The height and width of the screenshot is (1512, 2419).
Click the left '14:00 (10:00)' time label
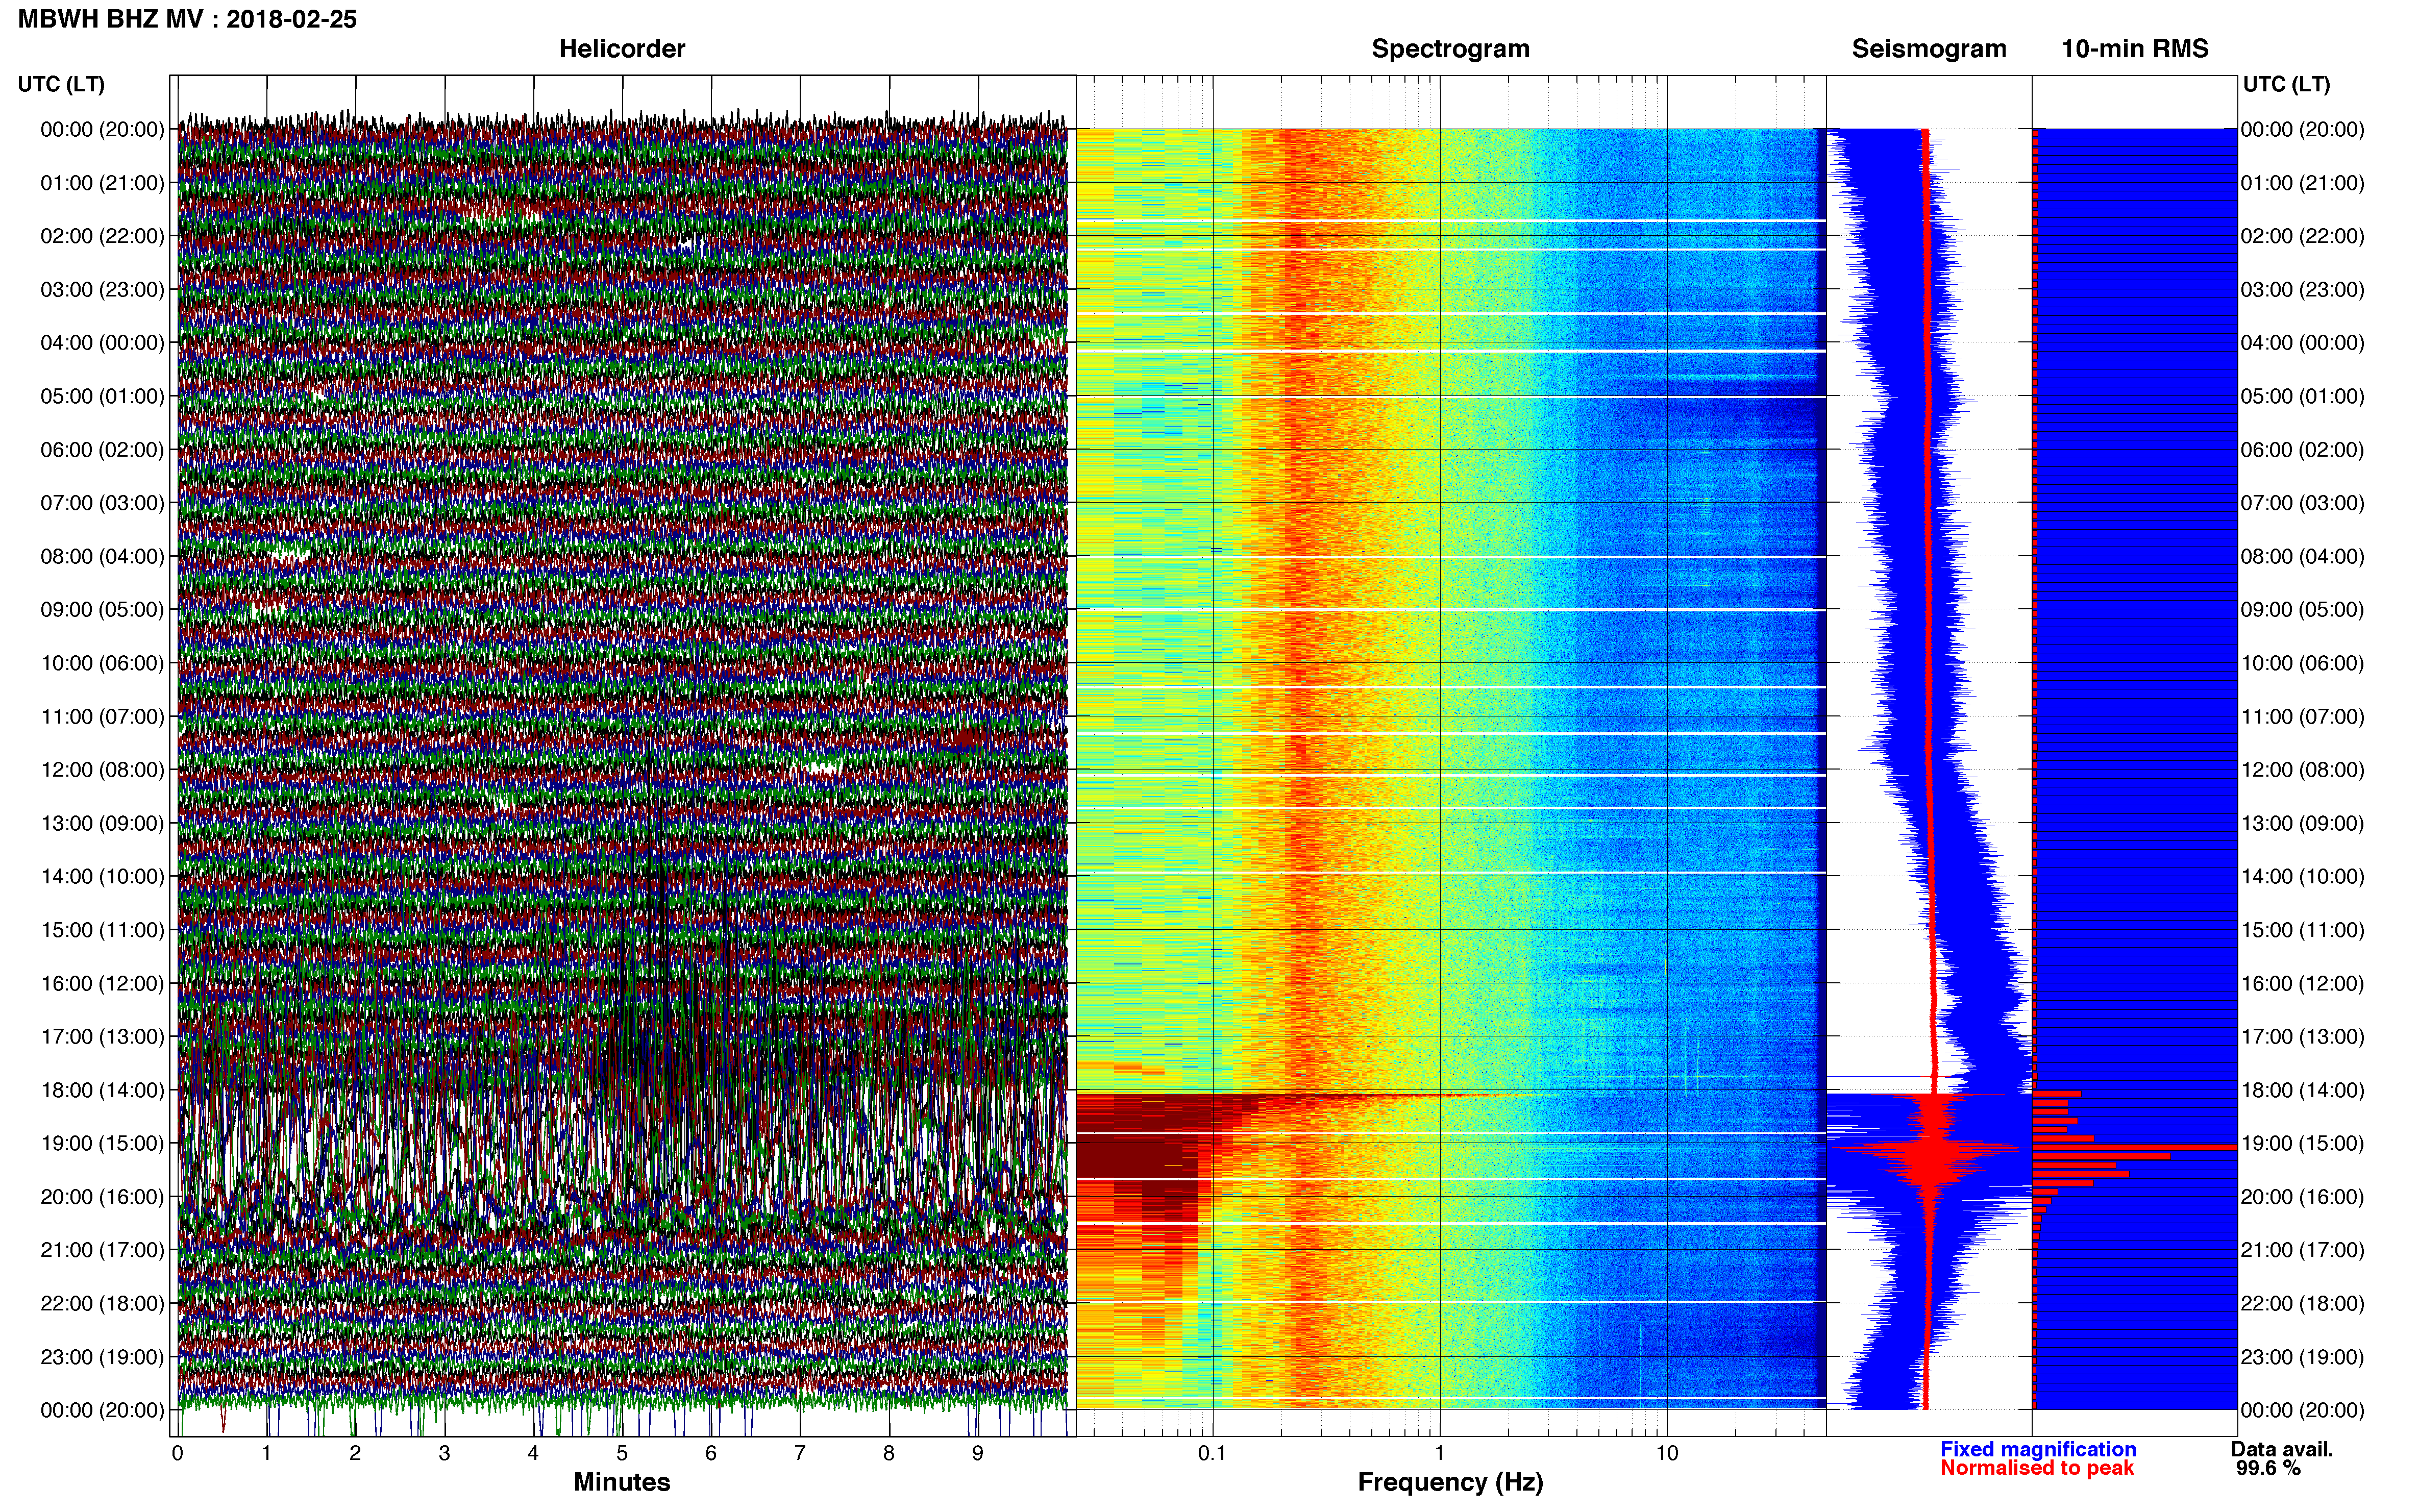click(102, 877)
